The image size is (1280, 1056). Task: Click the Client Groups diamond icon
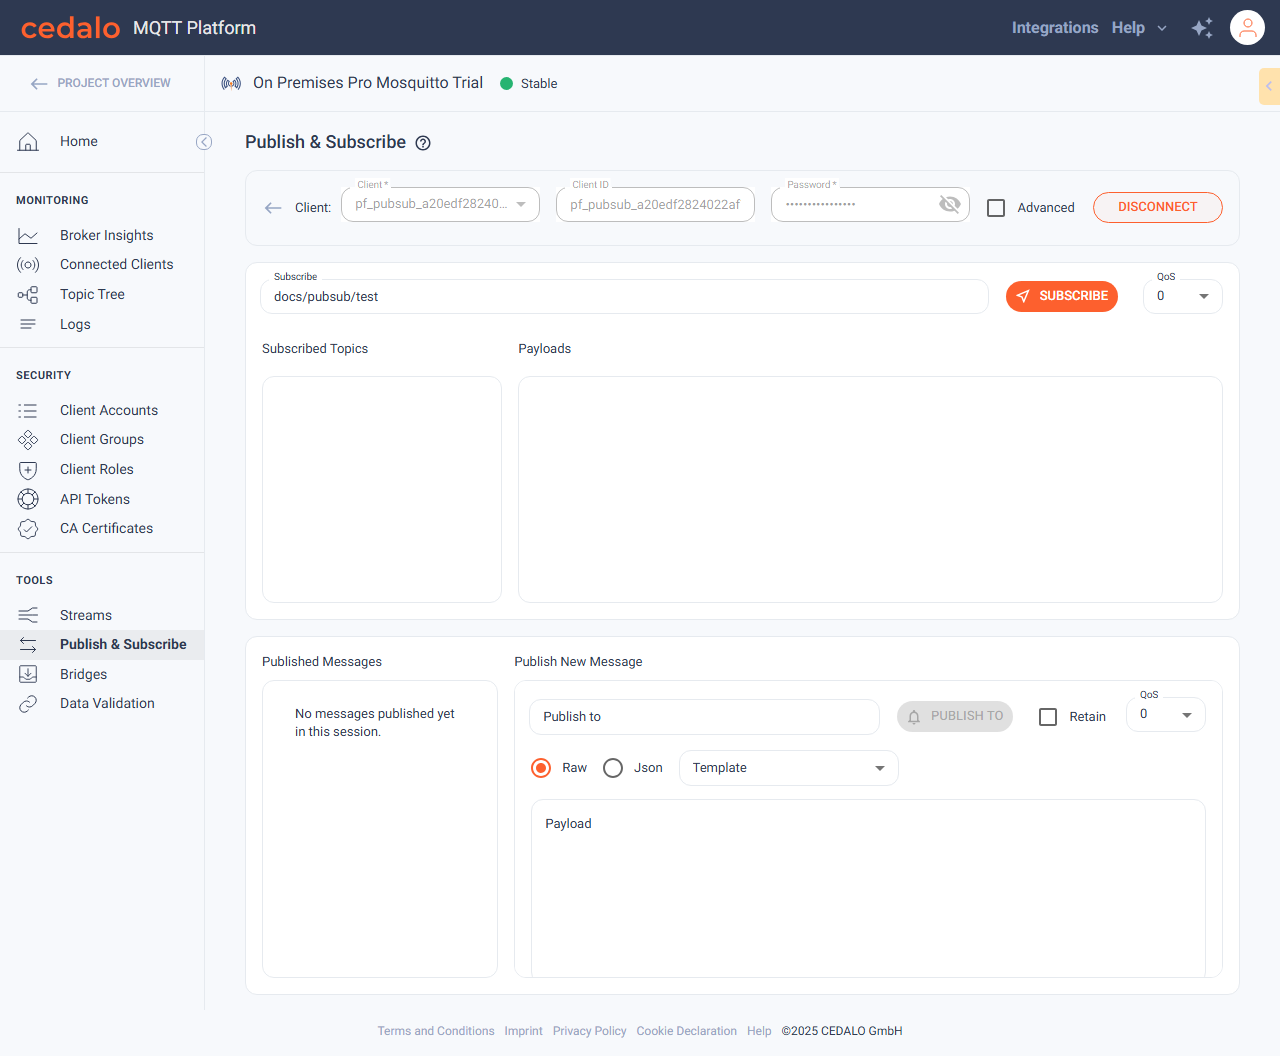28,440
